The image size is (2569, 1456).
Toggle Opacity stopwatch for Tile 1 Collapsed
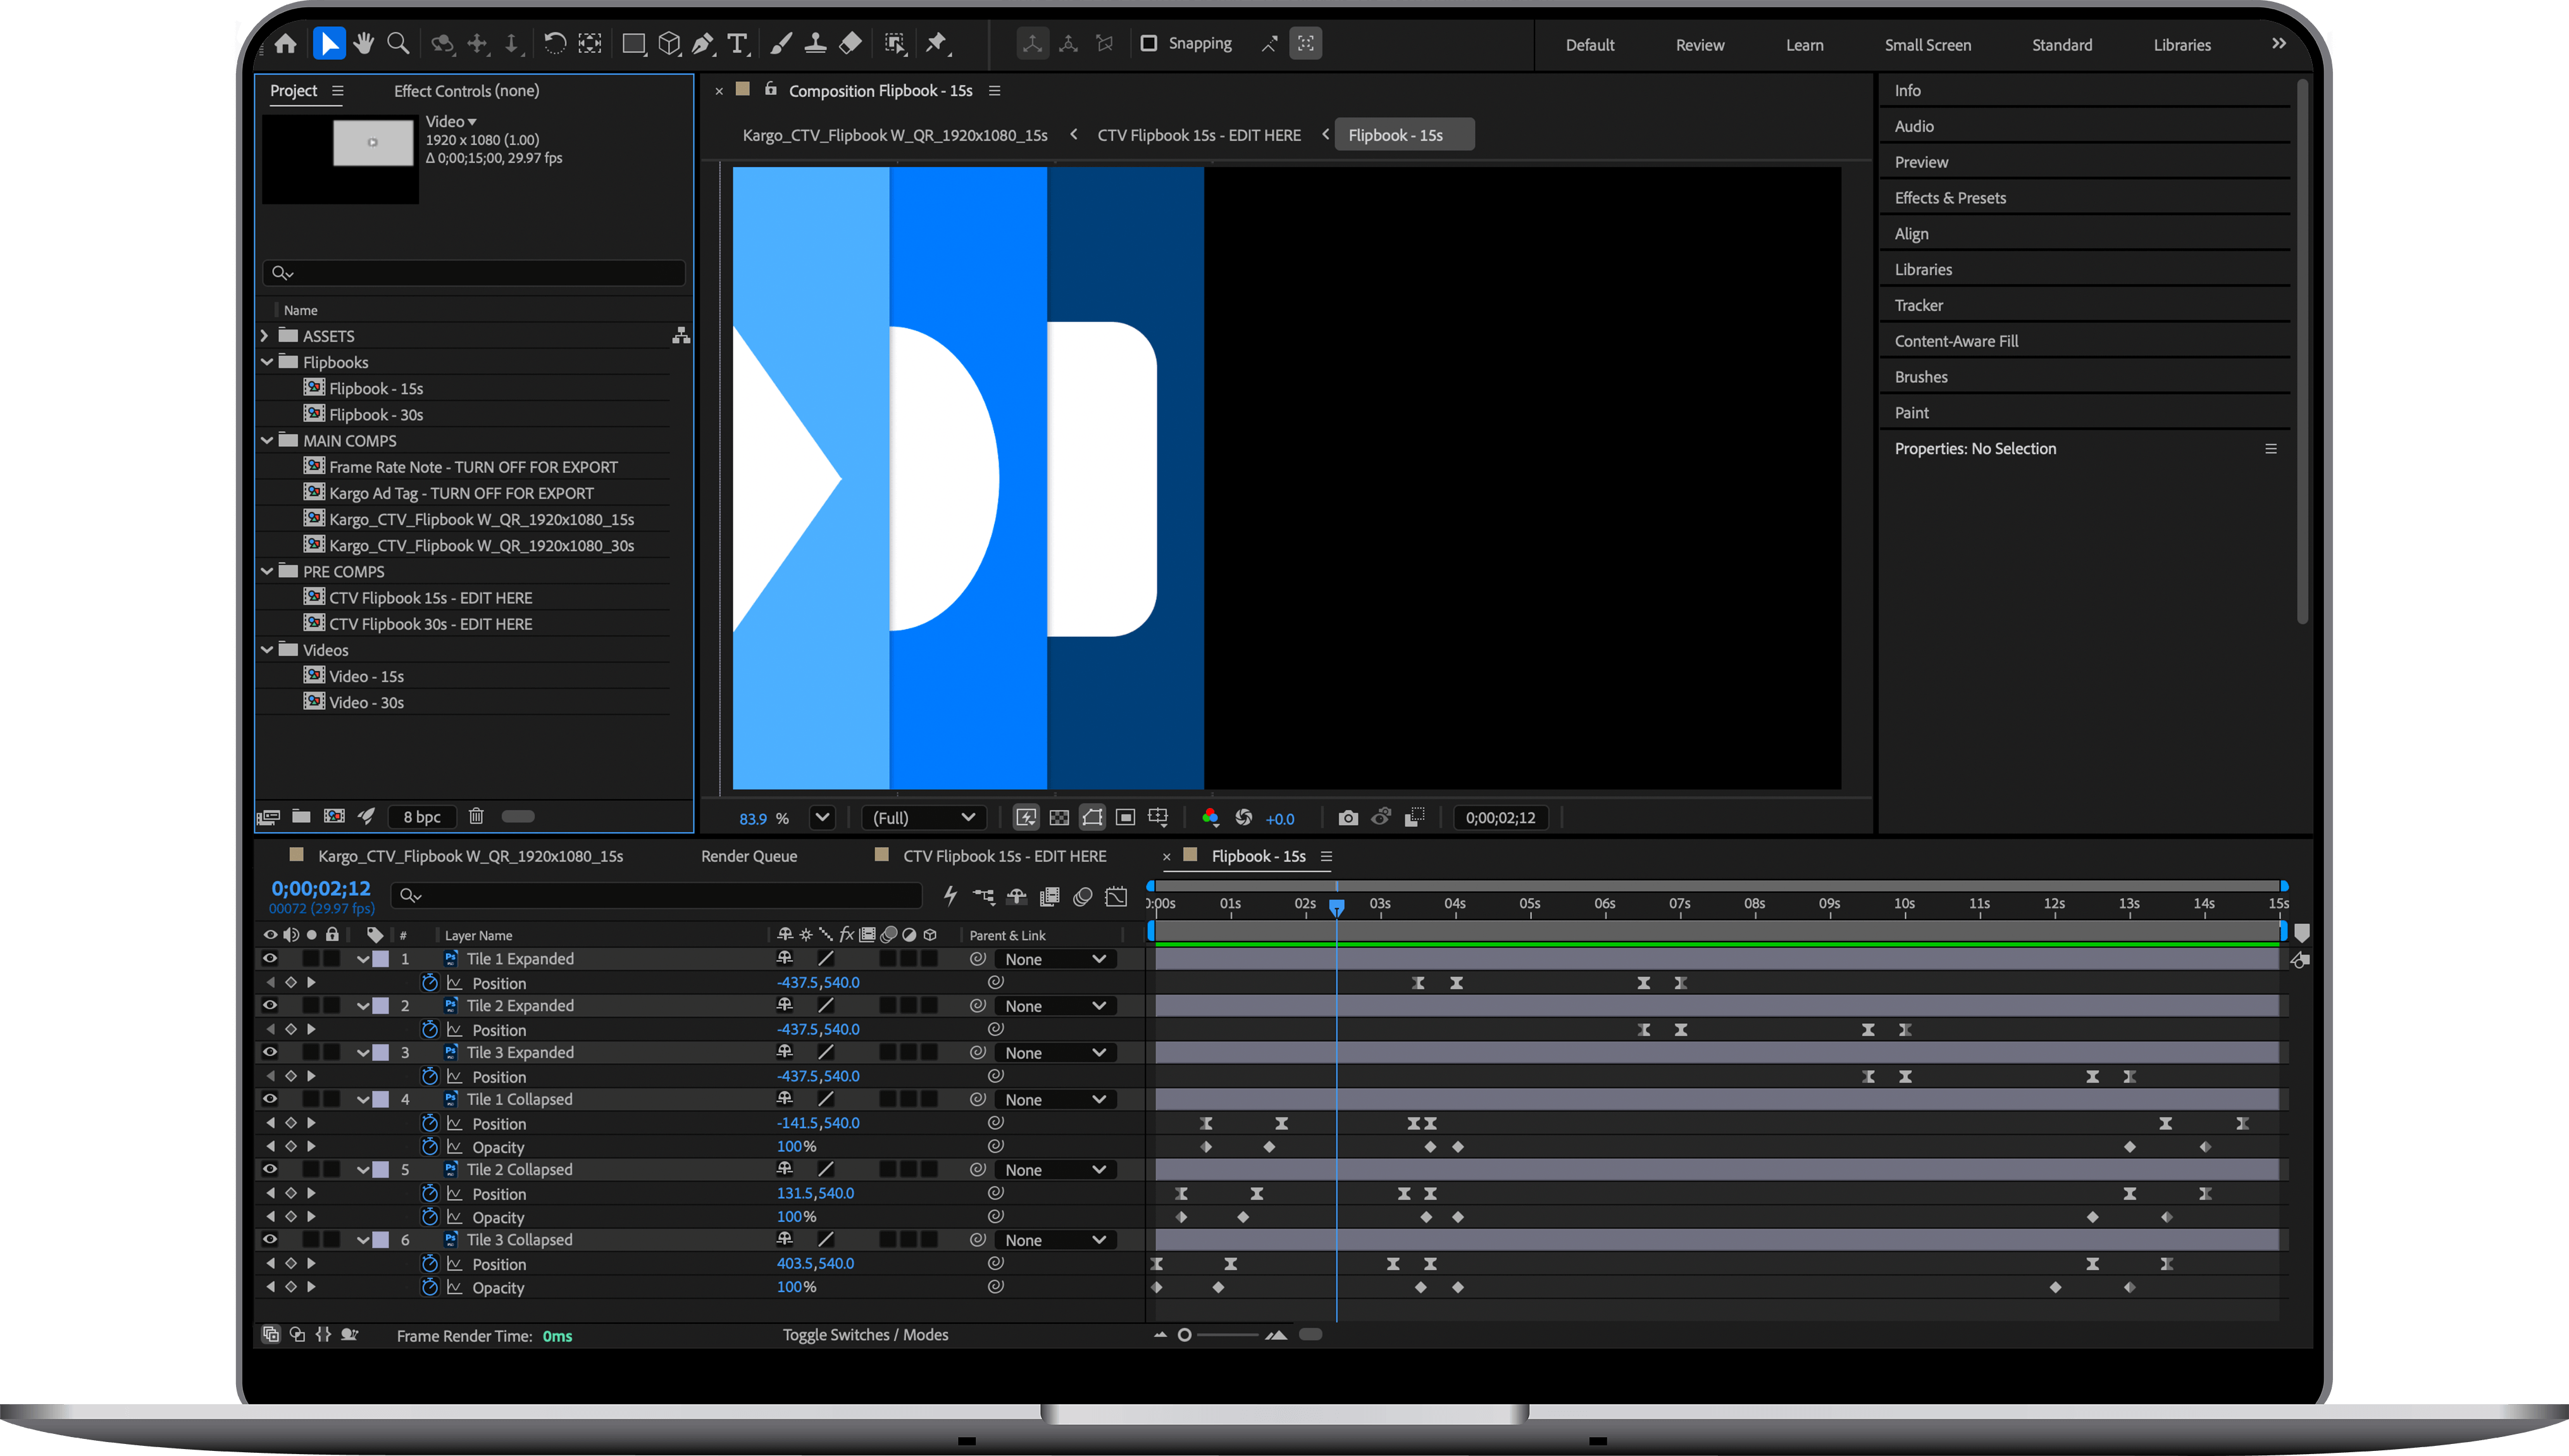tap(430, 1146)
